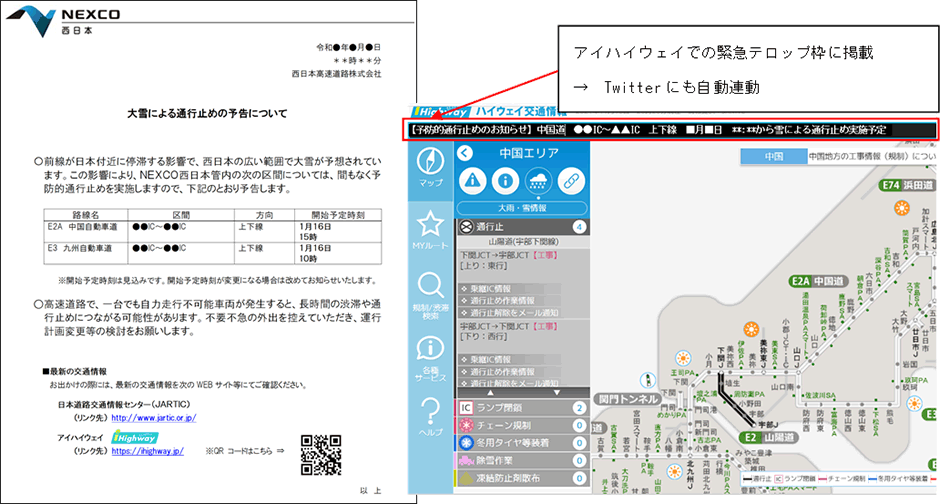Screen dimensions: 940x504
Task: Click the sun icon near 北九州J
Action: coord(674,472)
